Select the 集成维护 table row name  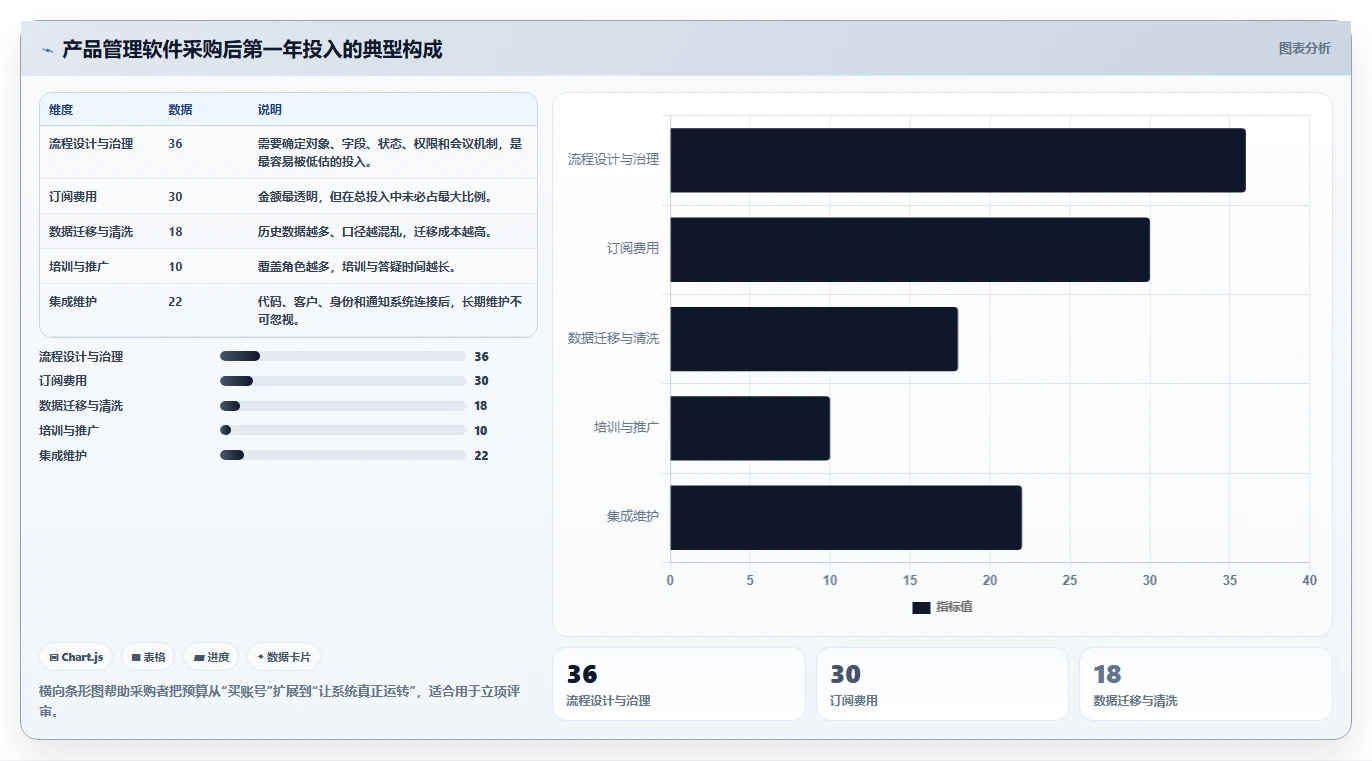(x=73, y=302)
